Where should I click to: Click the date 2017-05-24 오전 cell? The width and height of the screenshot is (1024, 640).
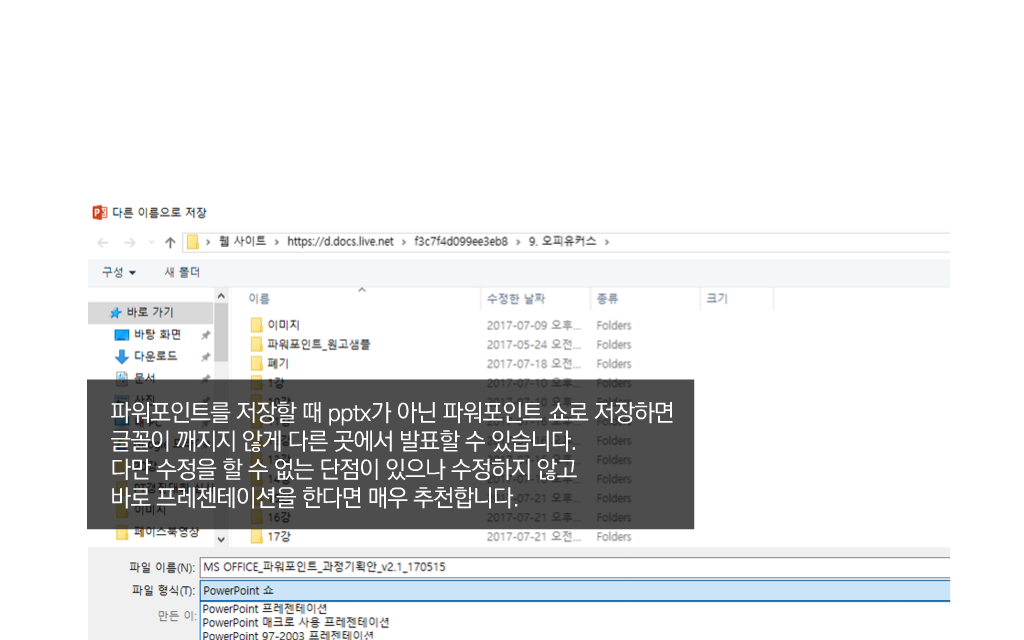[x=534, y=345]
